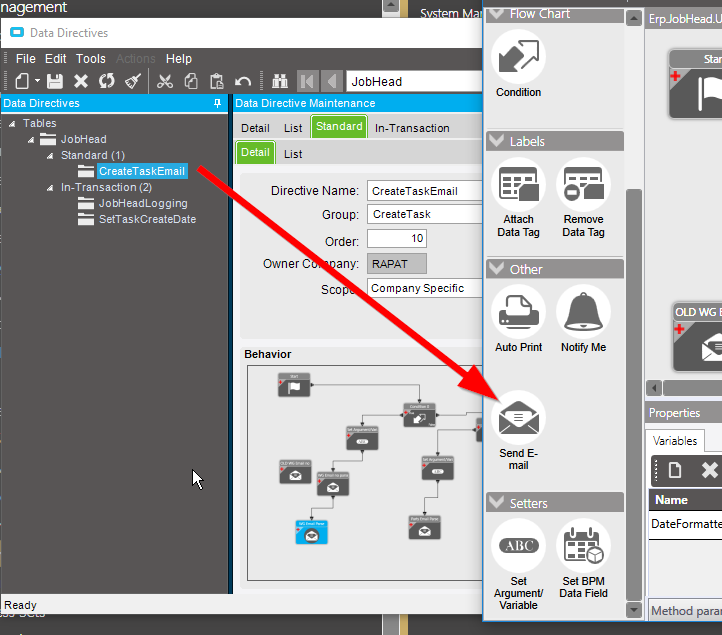
Task: Open the File menu
Action: pos(26,59)
